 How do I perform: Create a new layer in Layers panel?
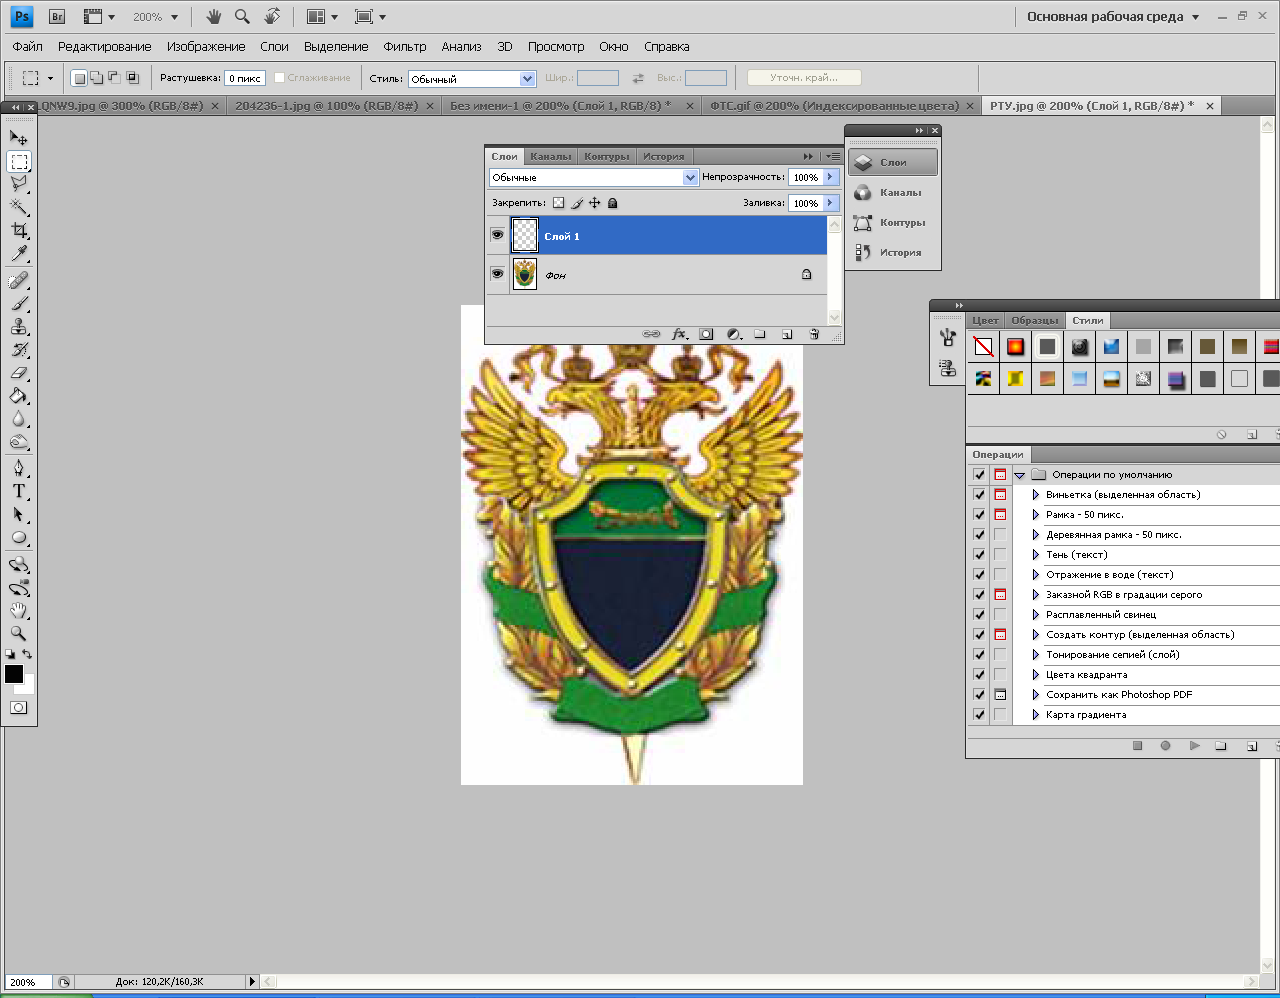pyautogui.click(x=787, y=334)
